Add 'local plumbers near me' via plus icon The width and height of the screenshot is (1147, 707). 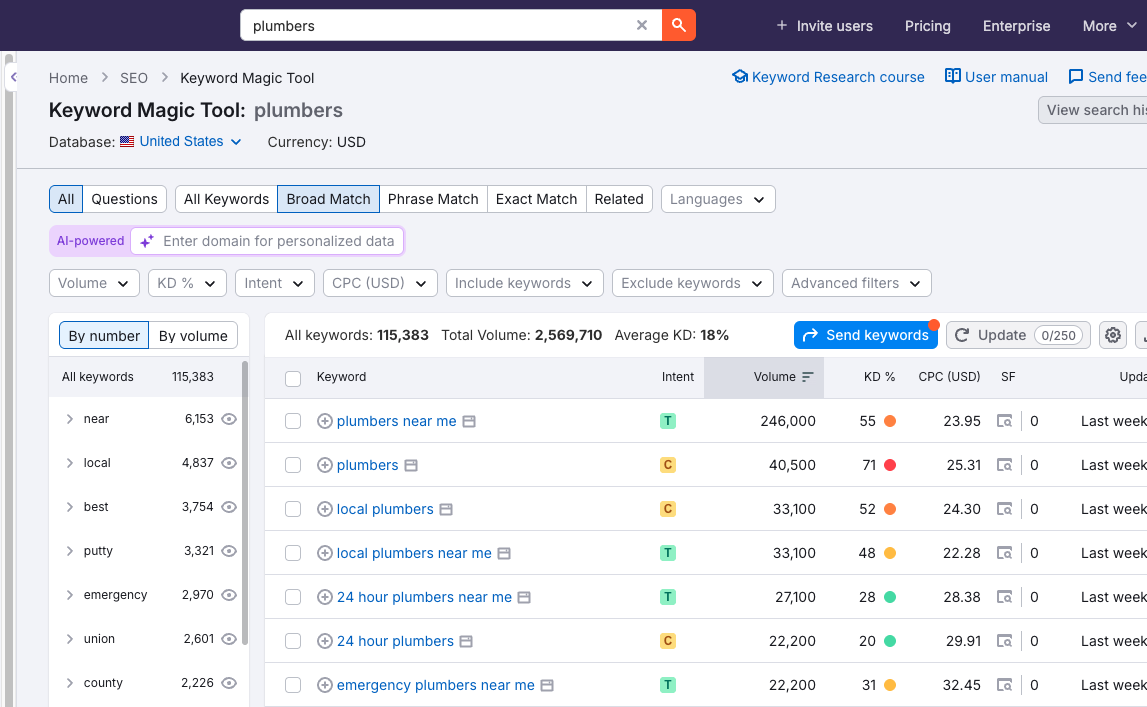325,553
